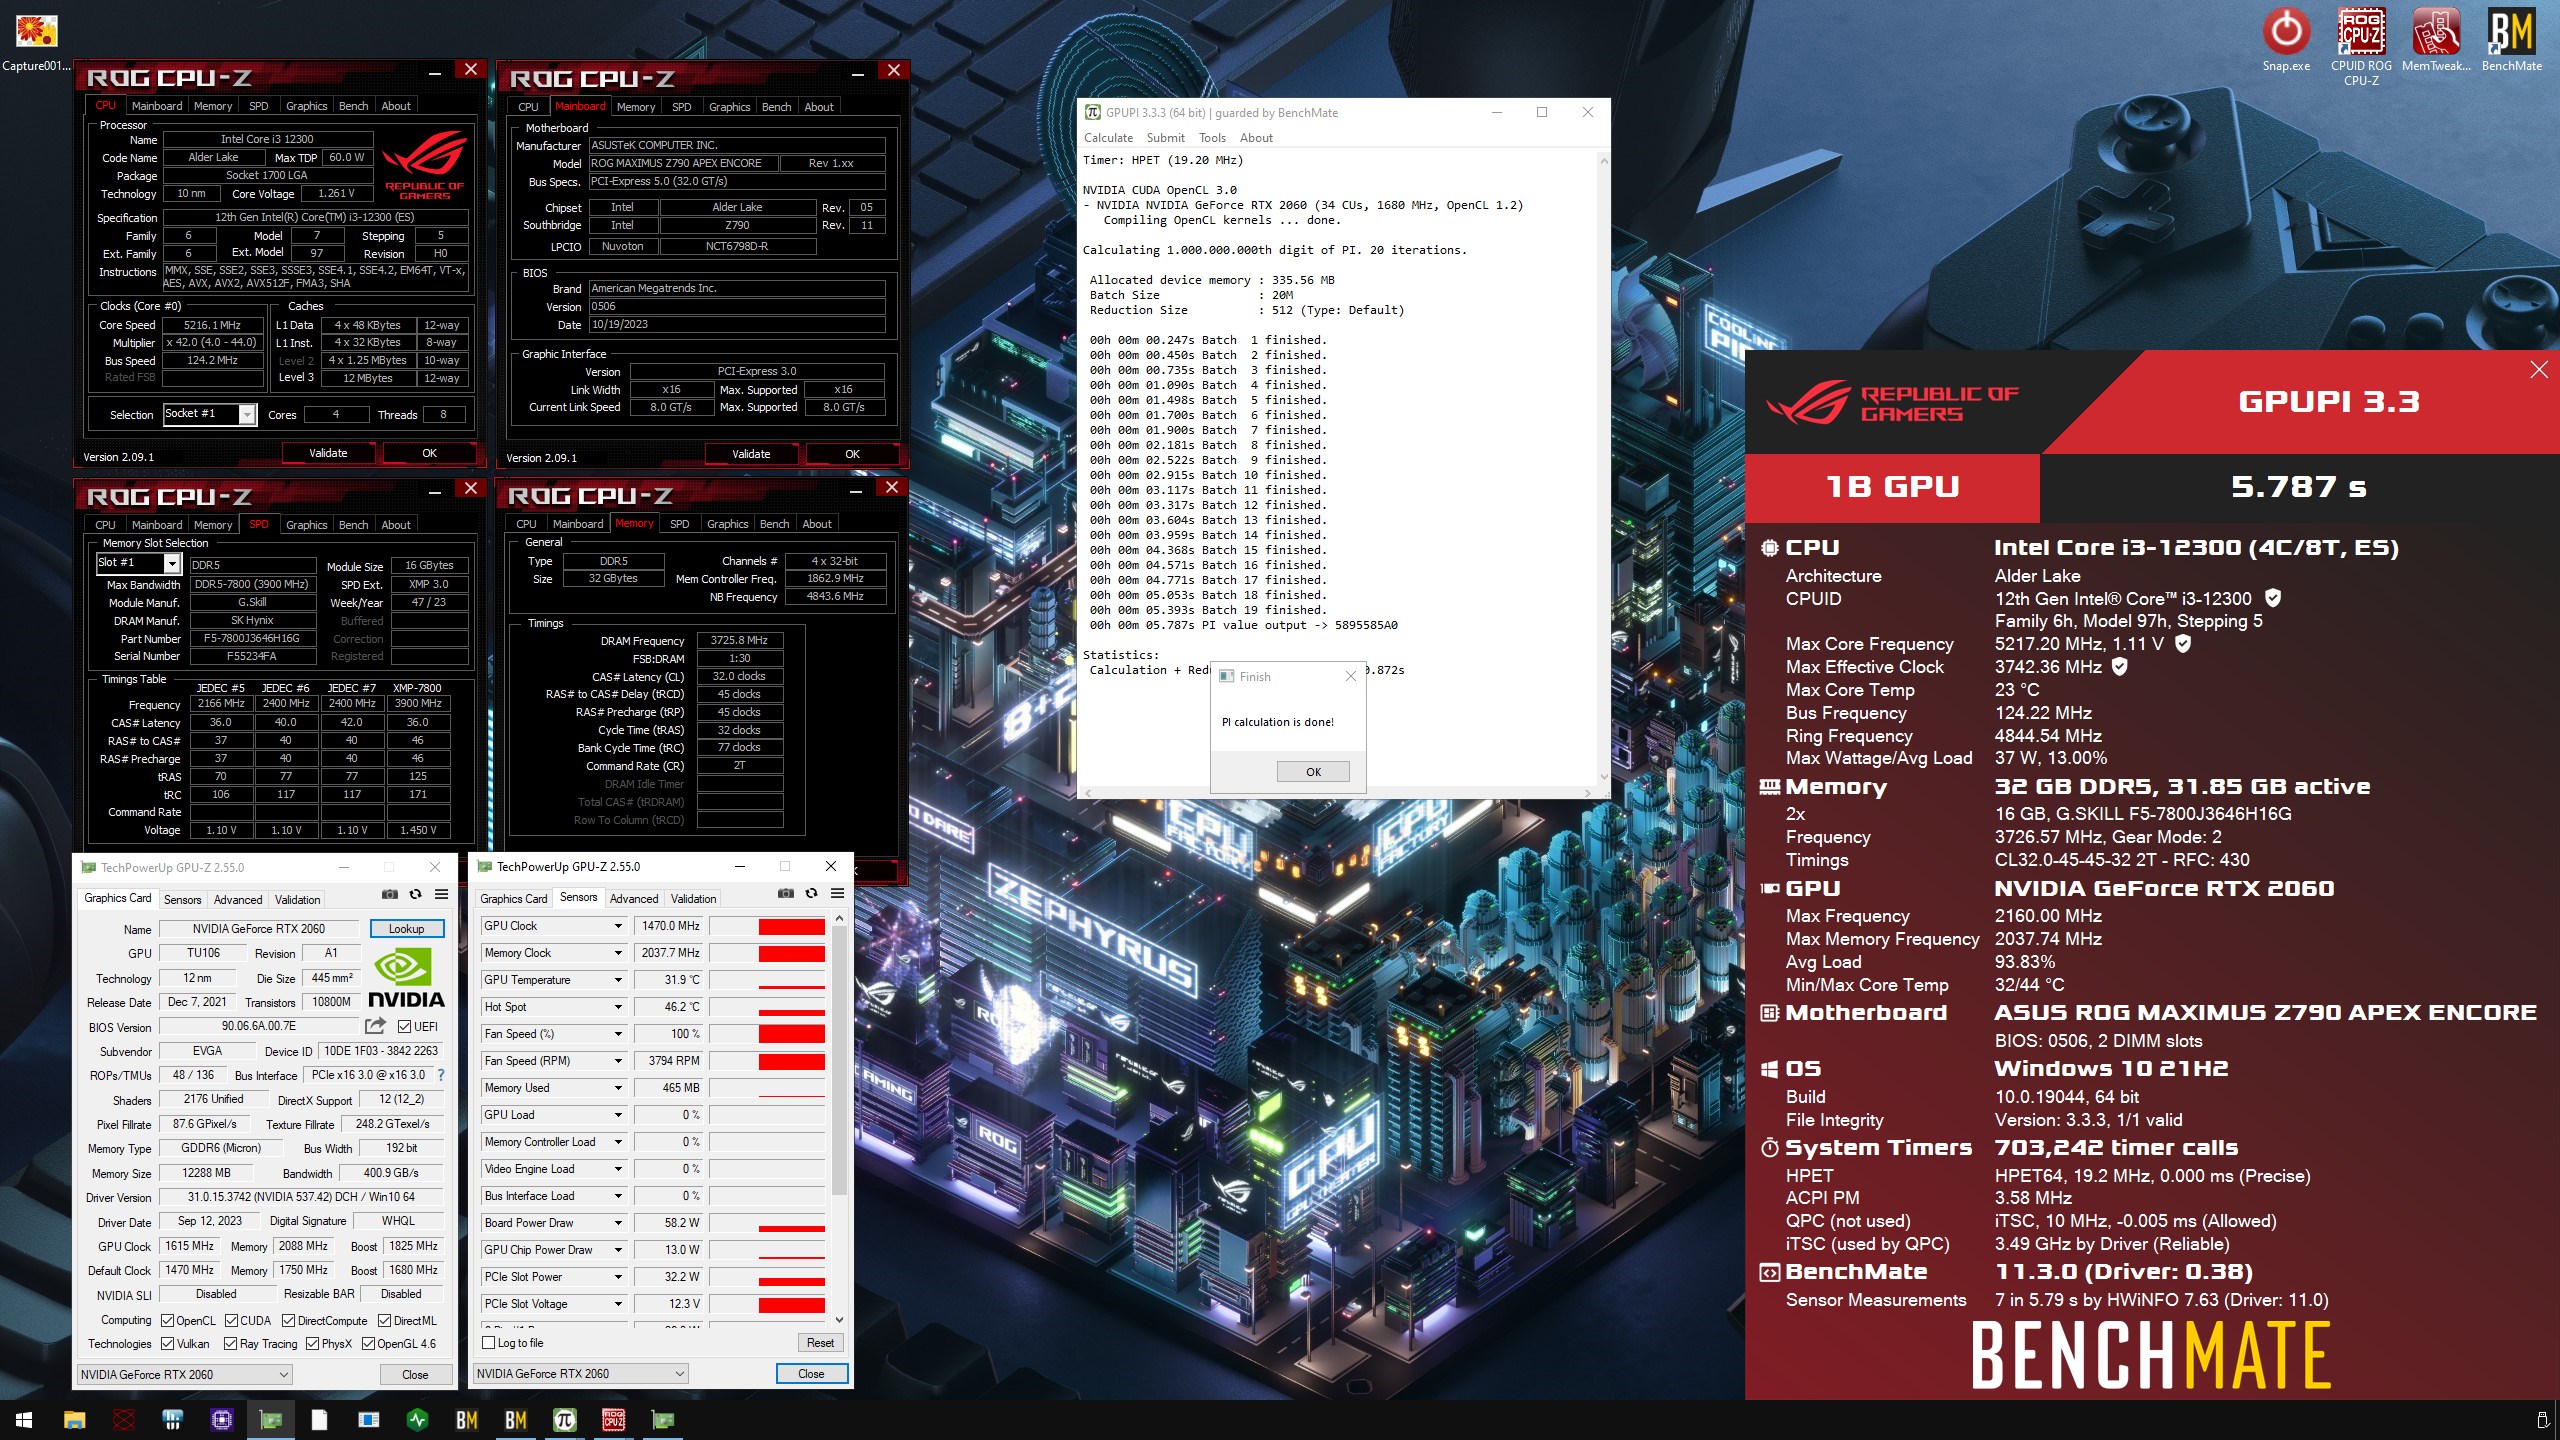2560x1440 pixels.
Task: Expand the GPU Clock sensor dropdown
Action: (618, 926)
